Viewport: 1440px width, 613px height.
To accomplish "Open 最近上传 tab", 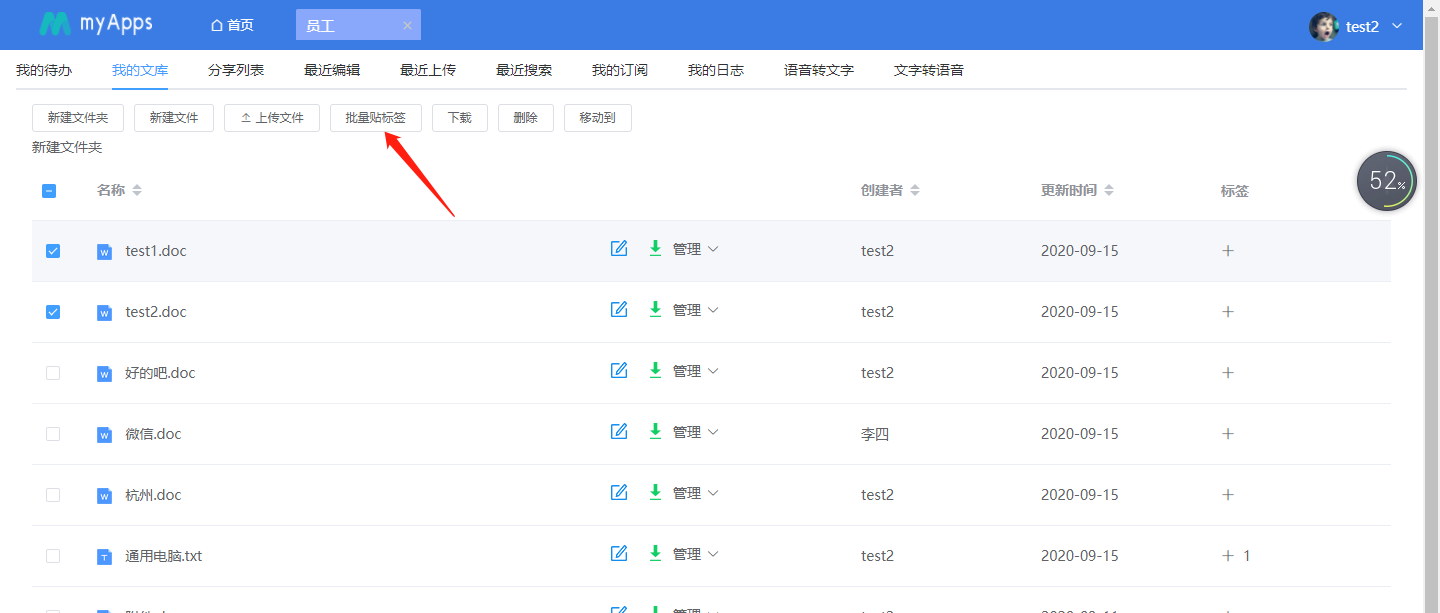I will (x=428, y=70).
